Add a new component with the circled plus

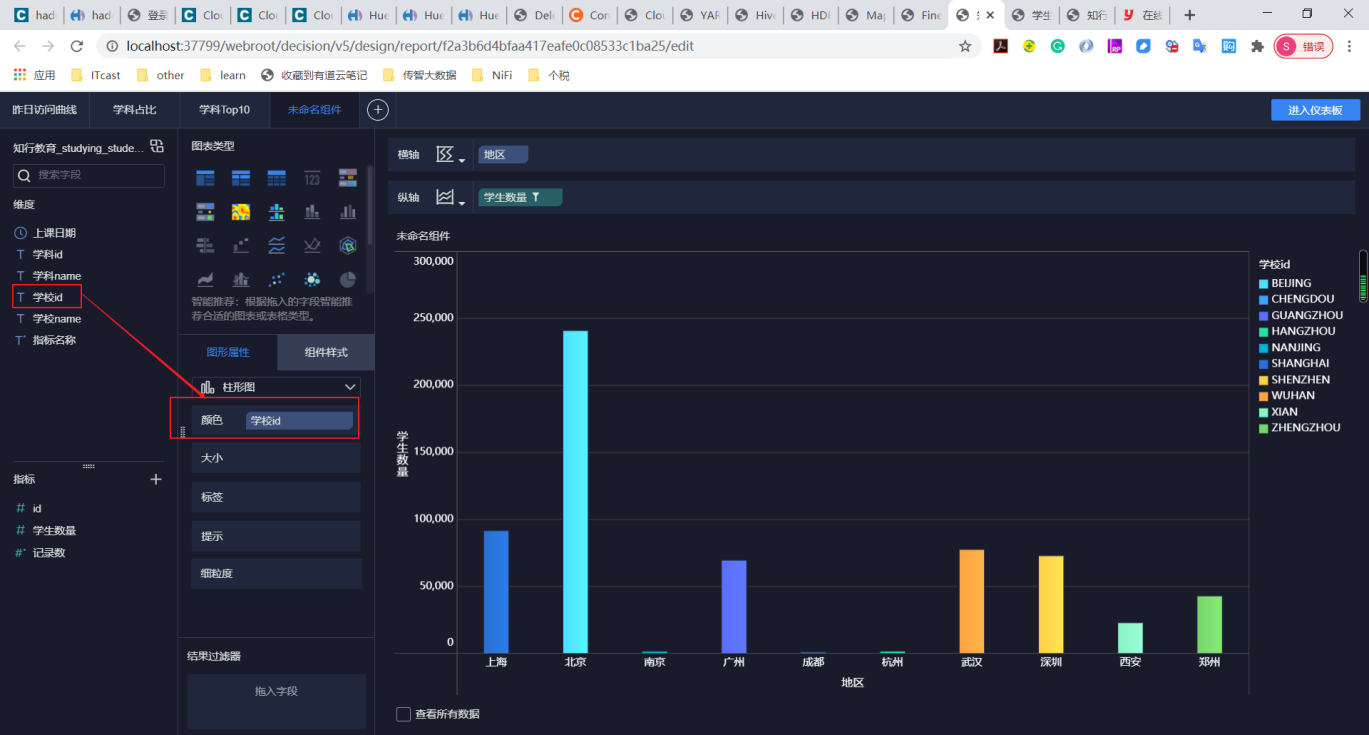coord(377,110)
